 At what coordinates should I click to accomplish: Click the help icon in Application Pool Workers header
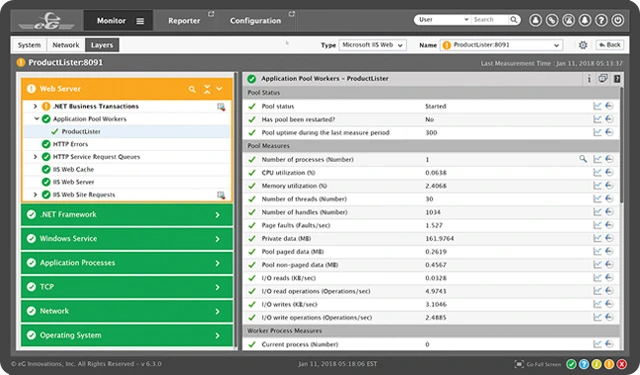click(617, 79)
